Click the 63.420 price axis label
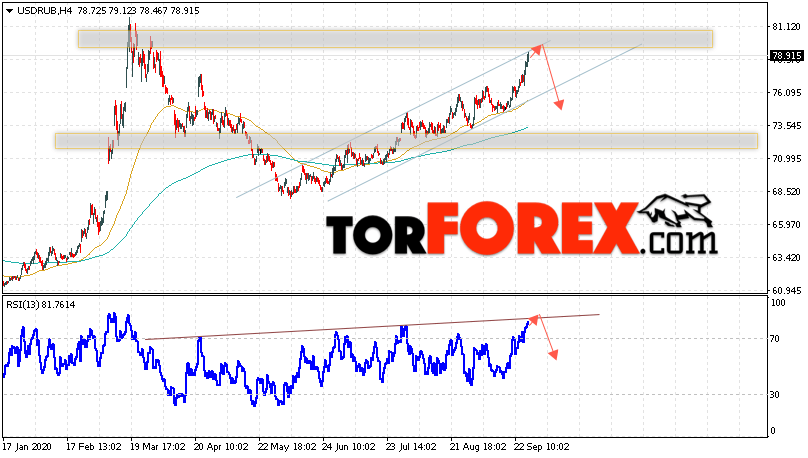The height and width of the screenshot is (458, 808). coord(787,258)
